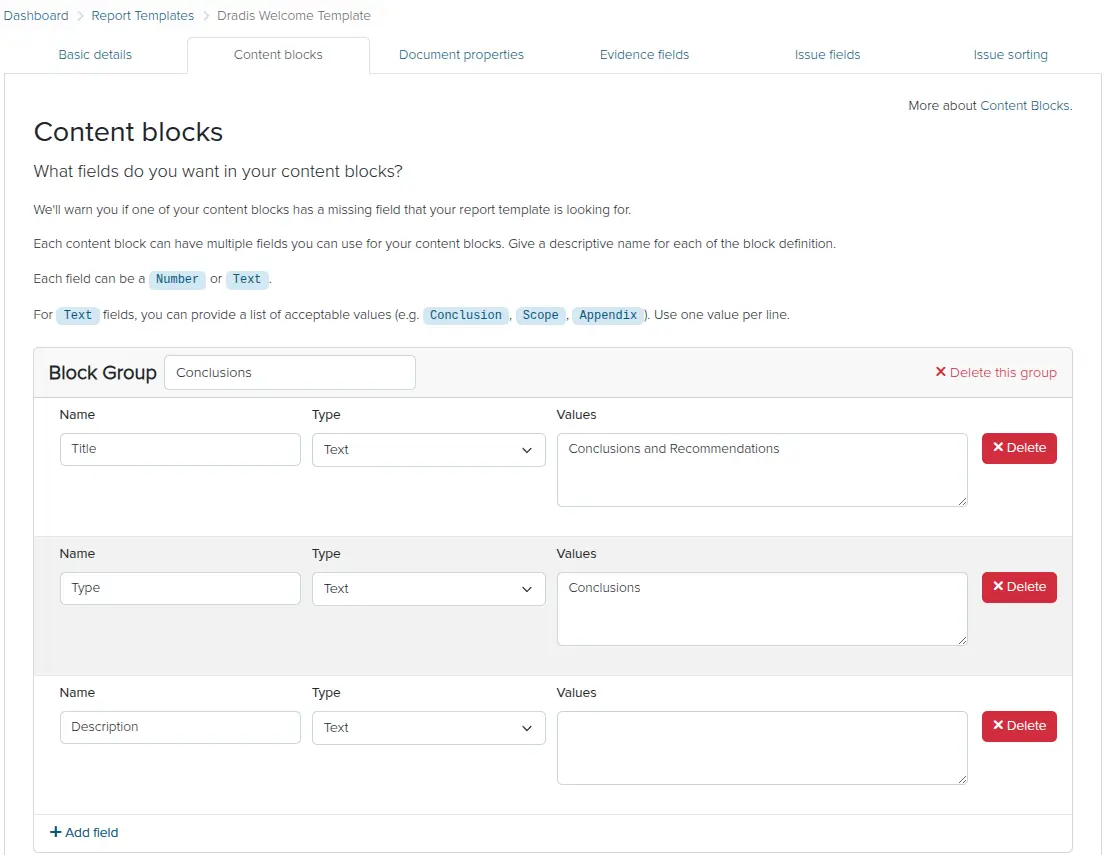This screenshot has width=1107, height=855.
Task: Delete the Type field row
Action: click(1019, 587)
